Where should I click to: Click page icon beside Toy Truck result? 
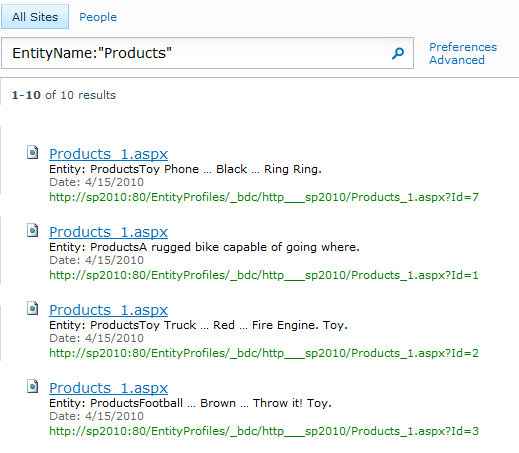point(33,308)
